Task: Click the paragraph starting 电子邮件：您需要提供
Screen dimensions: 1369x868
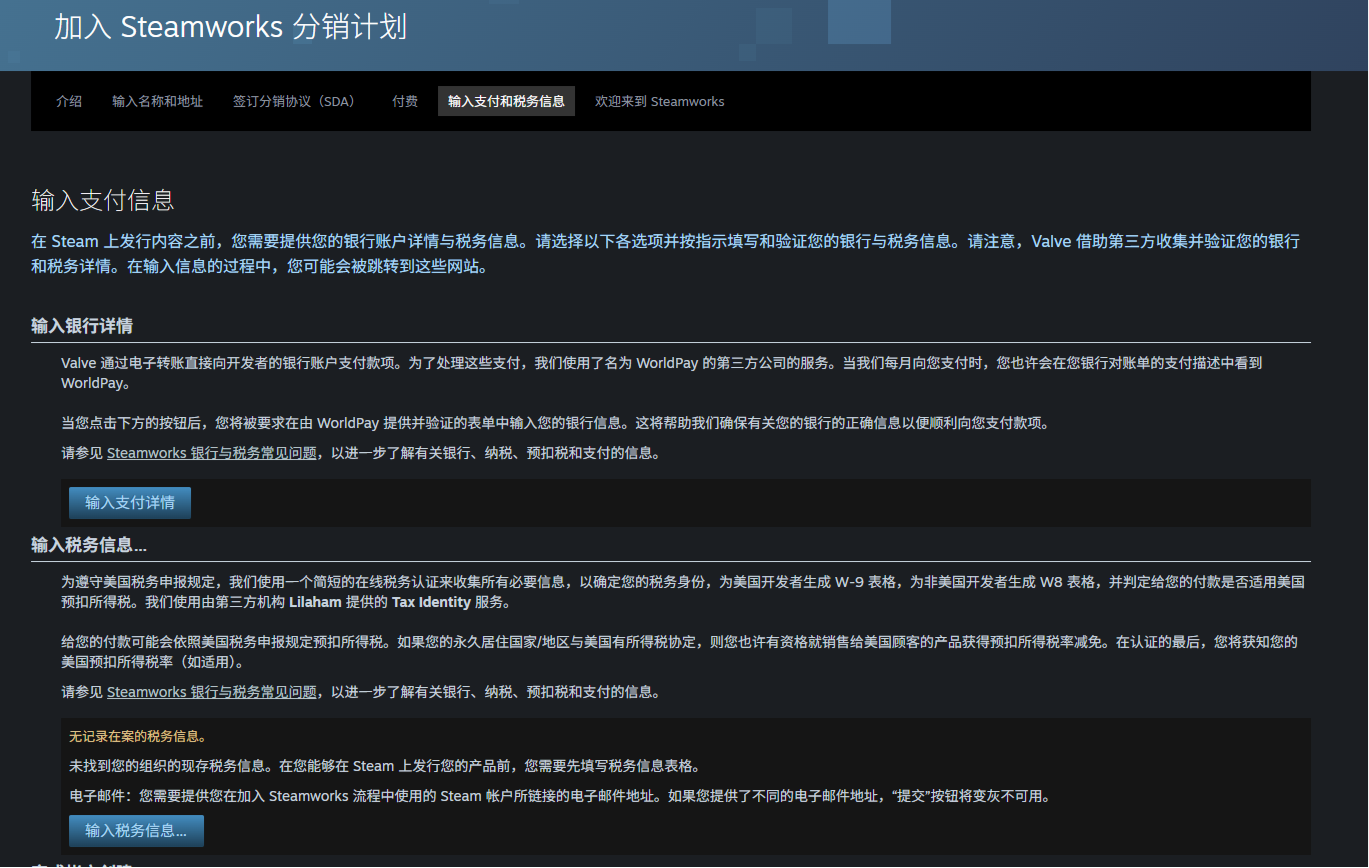Action: 560,796
